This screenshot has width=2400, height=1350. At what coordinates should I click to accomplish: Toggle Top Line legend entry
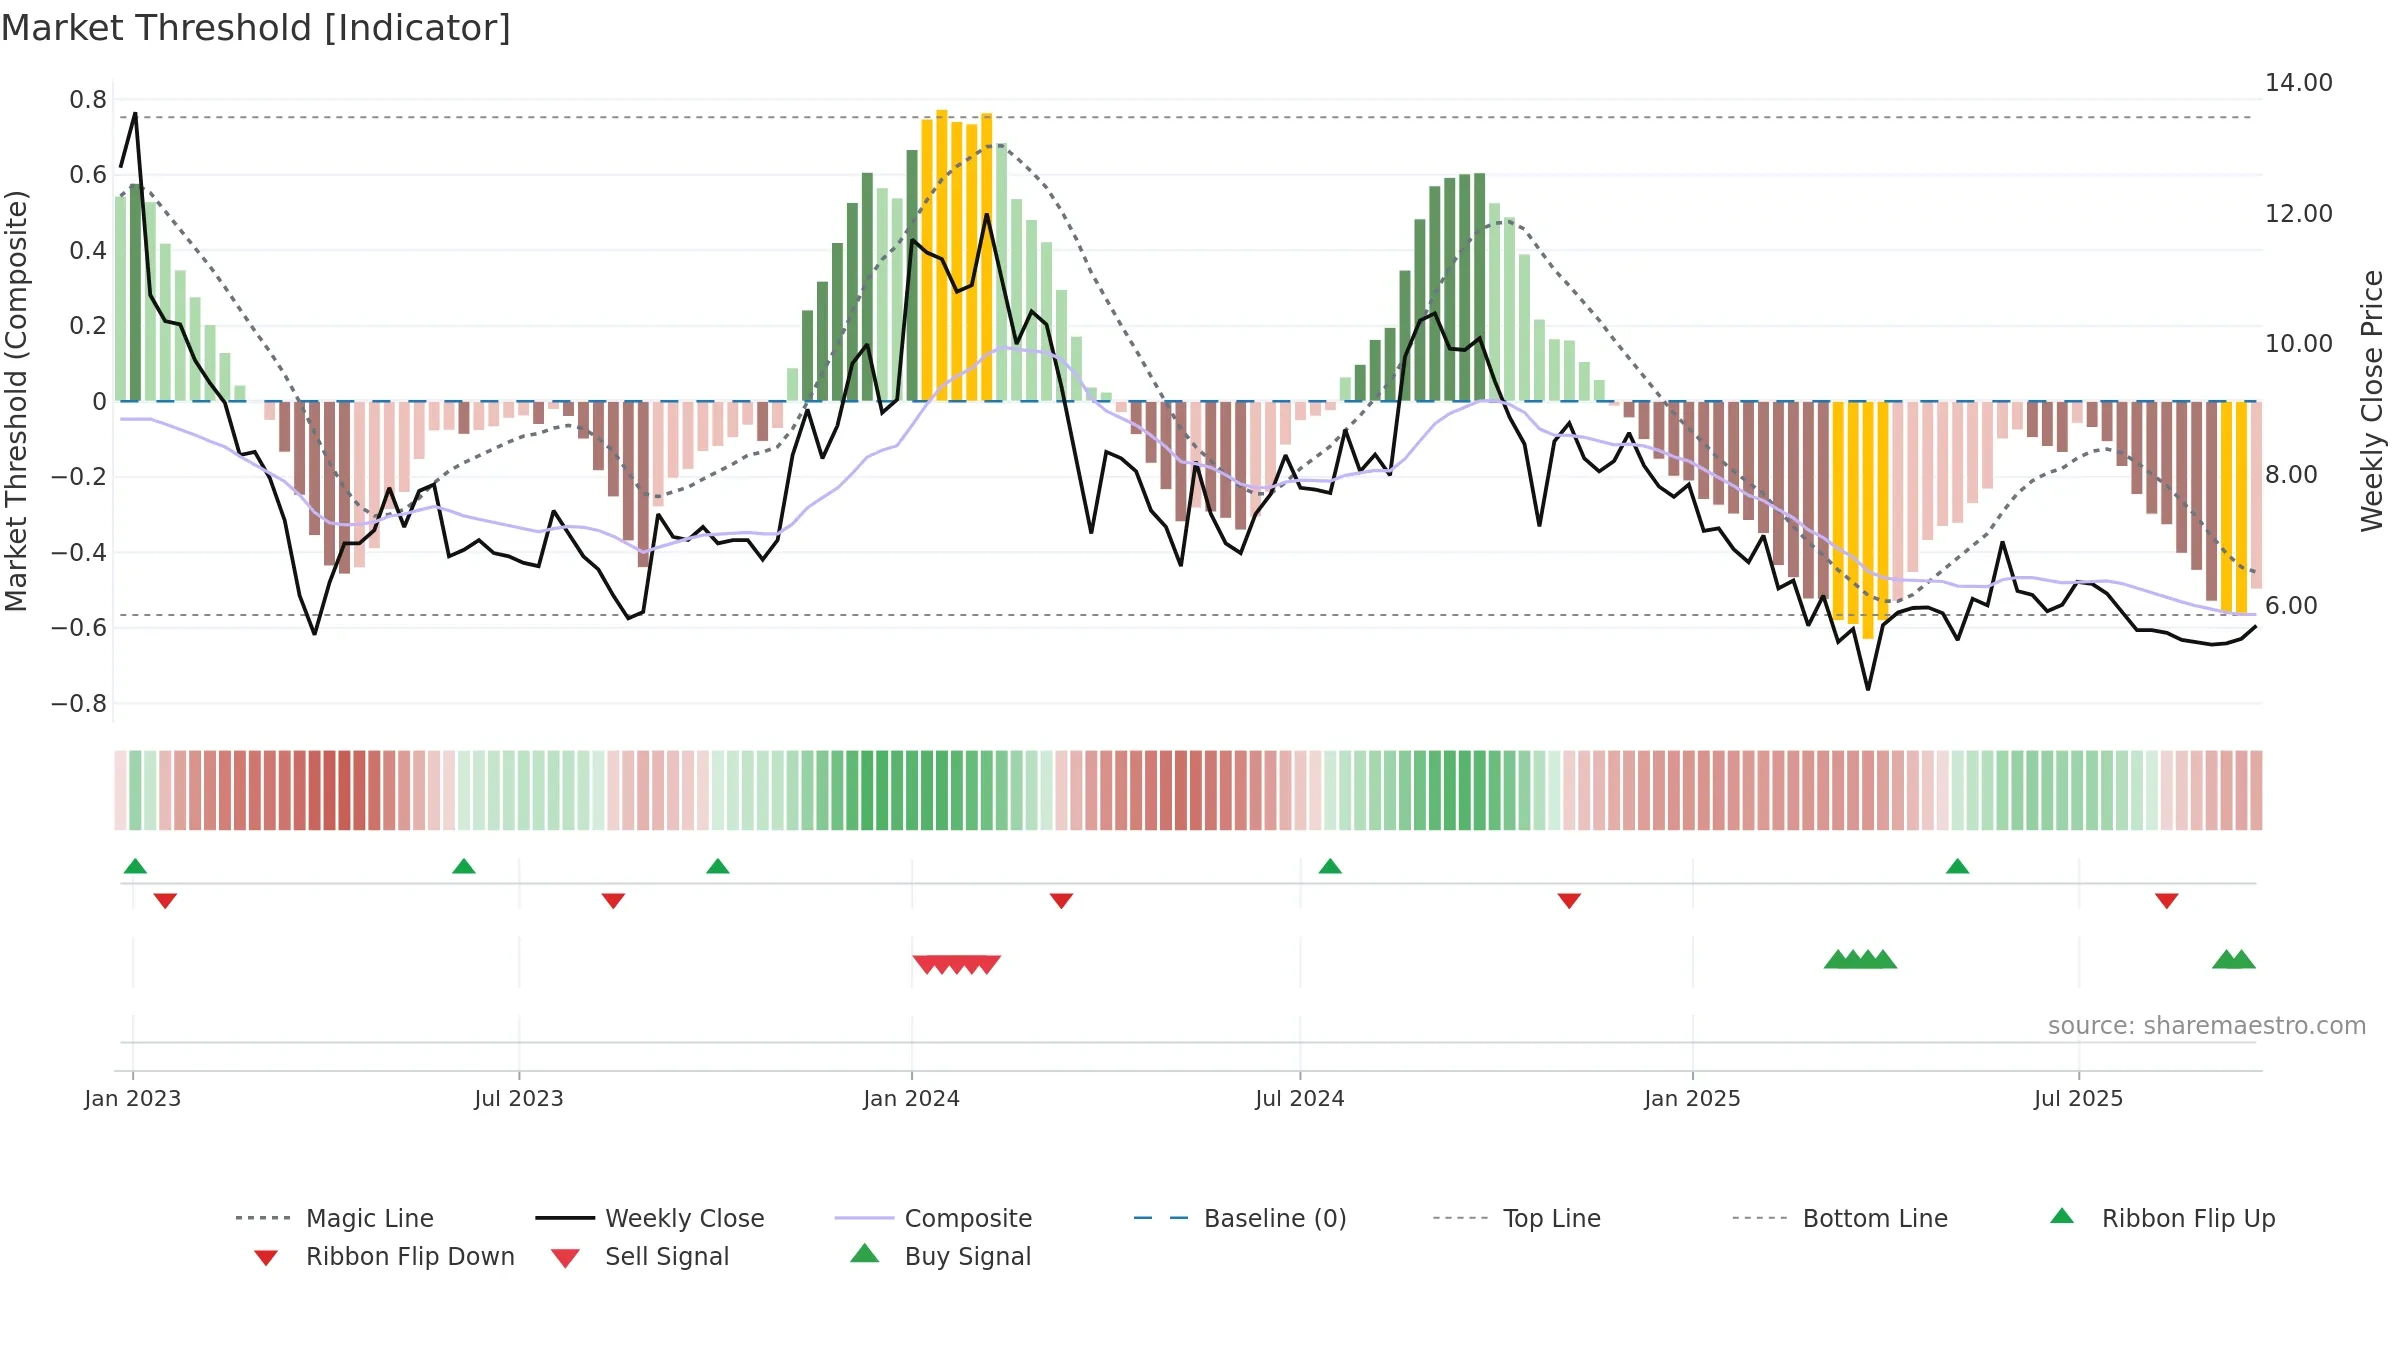point(1517,1218)
